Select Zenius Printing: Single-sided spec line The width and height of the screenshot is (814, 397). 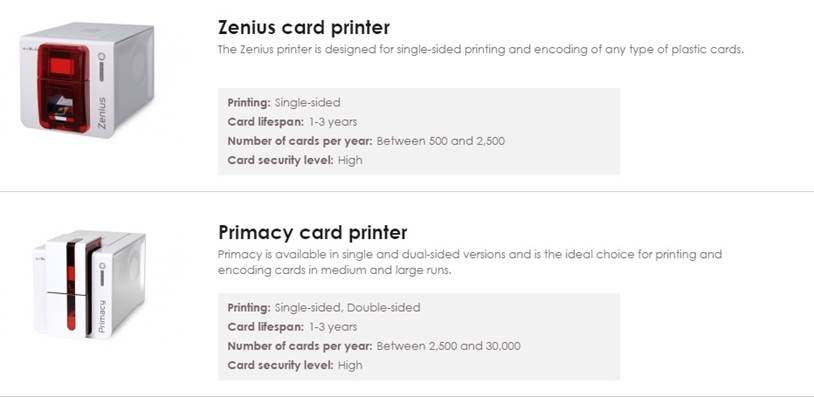tap(284, 103)
